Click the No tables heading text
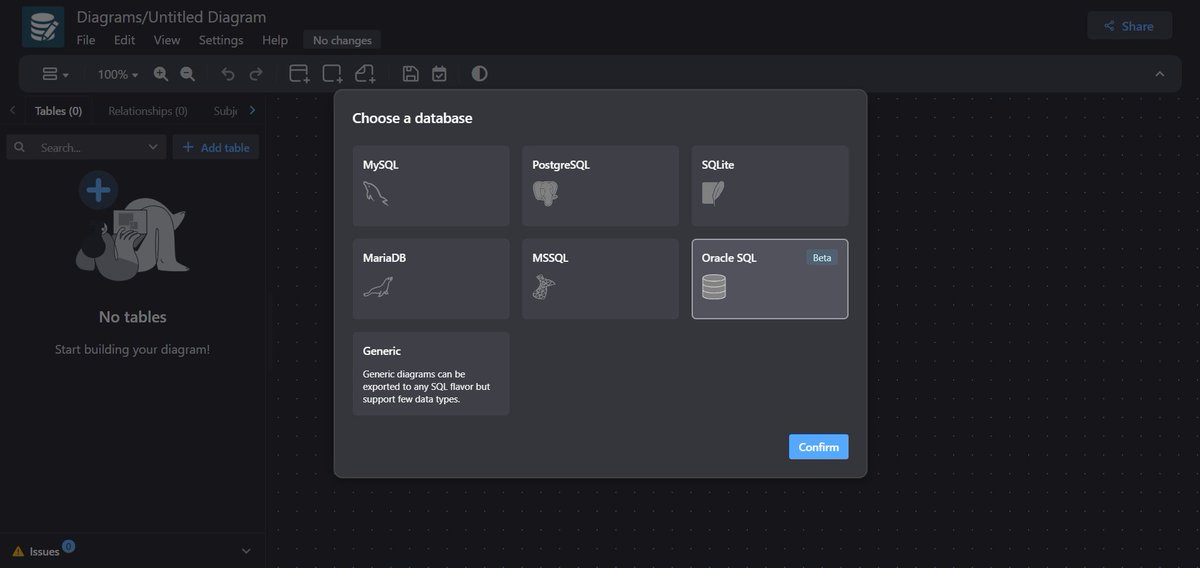This screenshot has width=1200, height=568. pyautogui.click(x=133, y=317)
